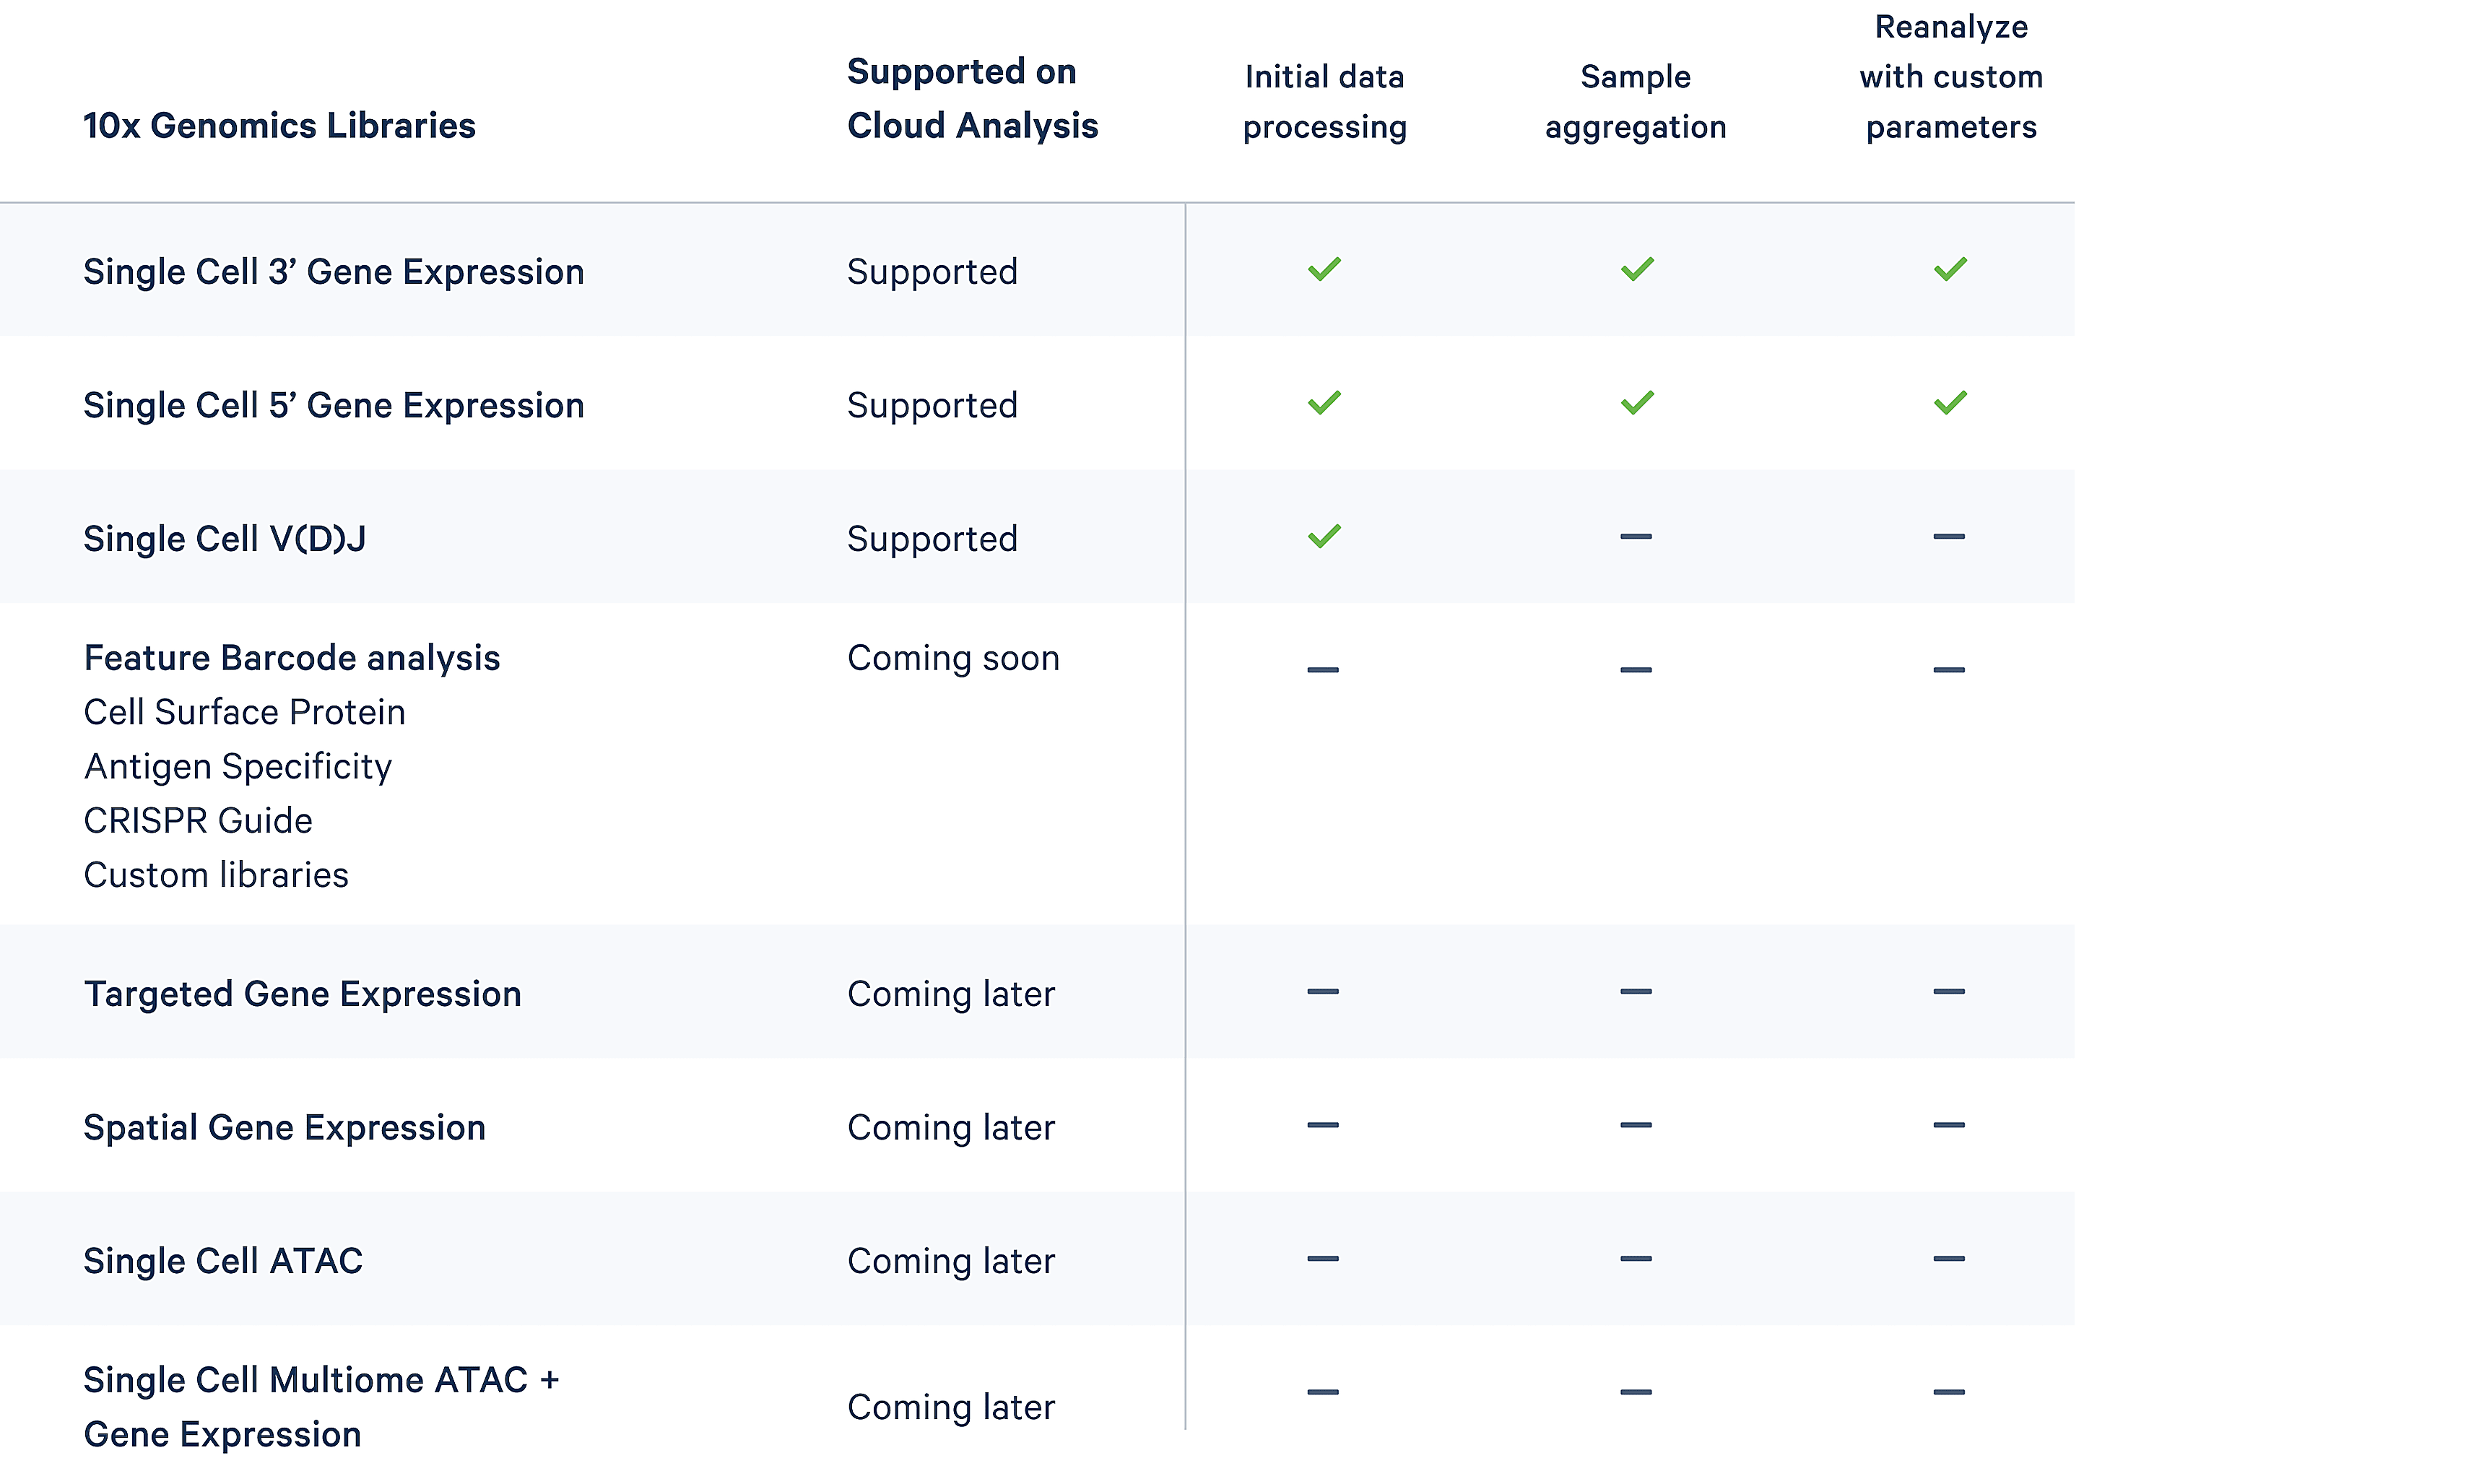The height and width of the screenshot is (1484, 2492).
Task: Click the Coming soon status text
Action: click(953, 658)
